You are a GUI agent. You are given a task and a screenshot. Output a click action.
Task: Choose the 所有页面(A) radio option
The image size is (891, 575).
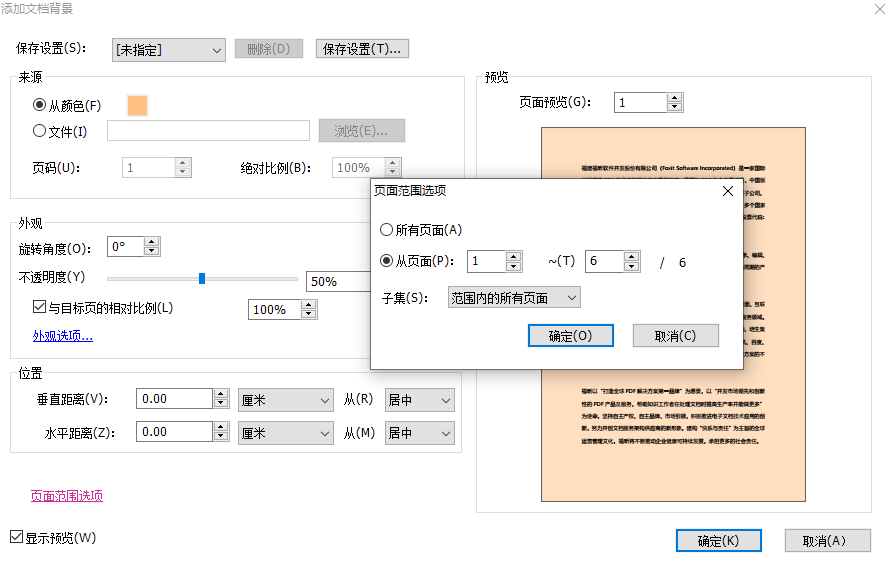[386, 230]
